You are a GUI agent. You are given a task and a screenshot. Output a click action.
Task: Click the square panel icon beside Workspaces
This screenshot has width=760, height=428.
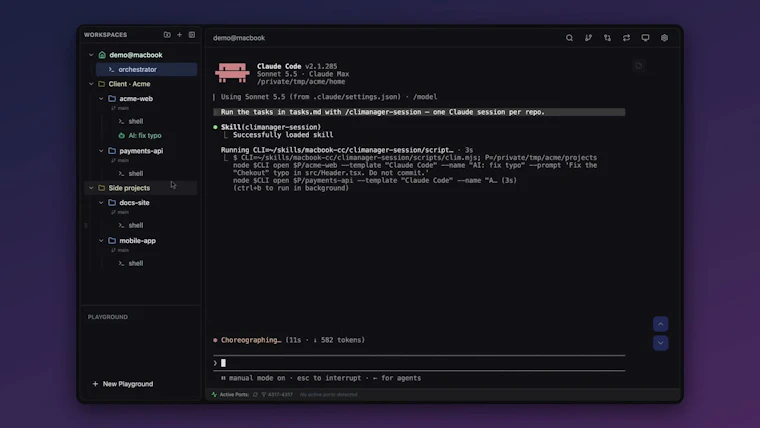pyautogui.click(x=192, y=35)
